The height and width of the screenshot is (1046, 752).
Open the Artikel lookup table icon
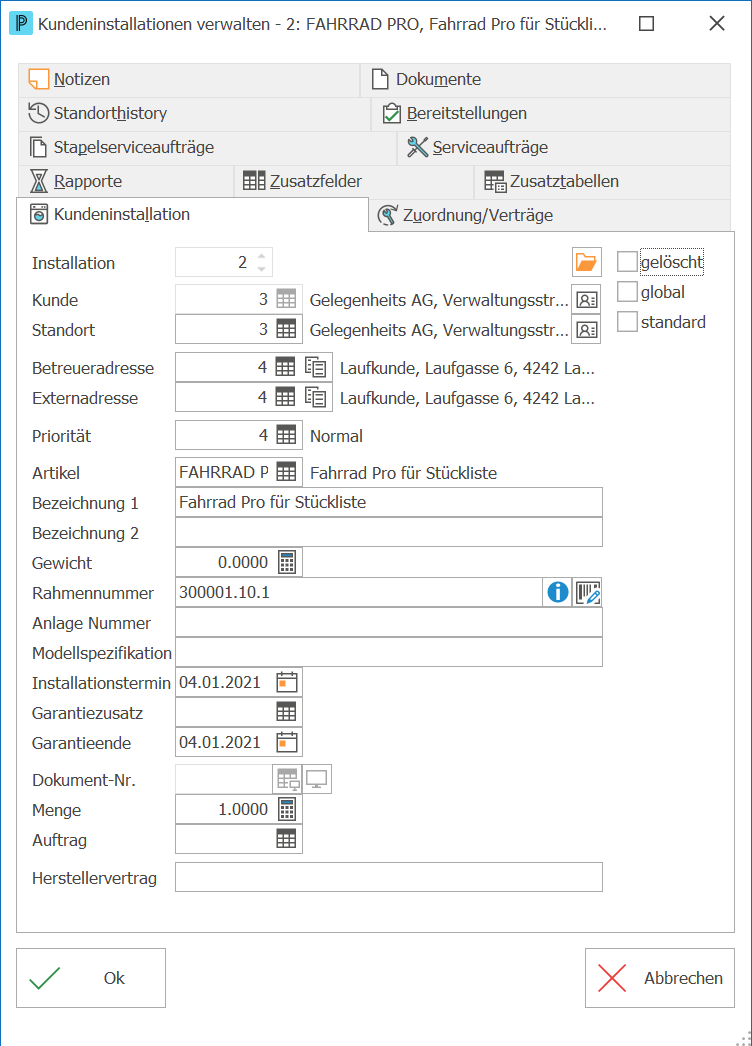286,472
